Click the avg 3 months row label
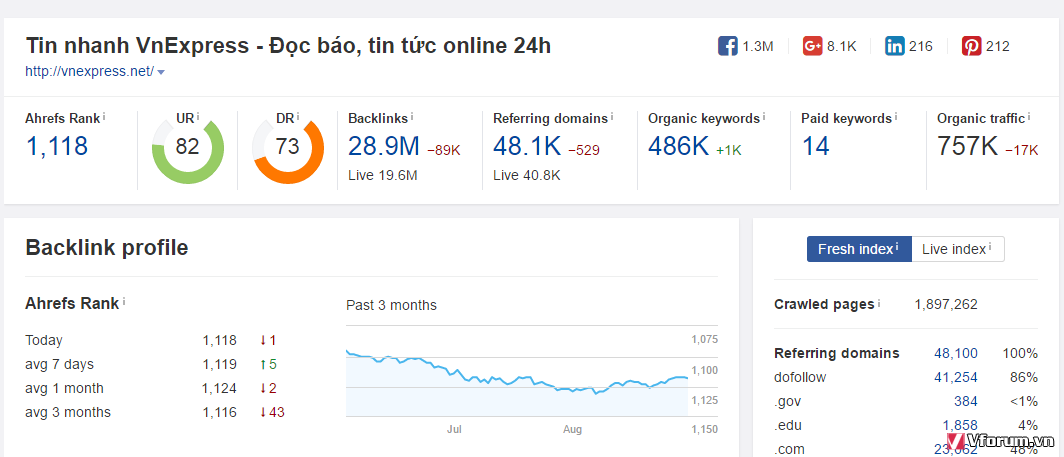 [x=68, y=412]
